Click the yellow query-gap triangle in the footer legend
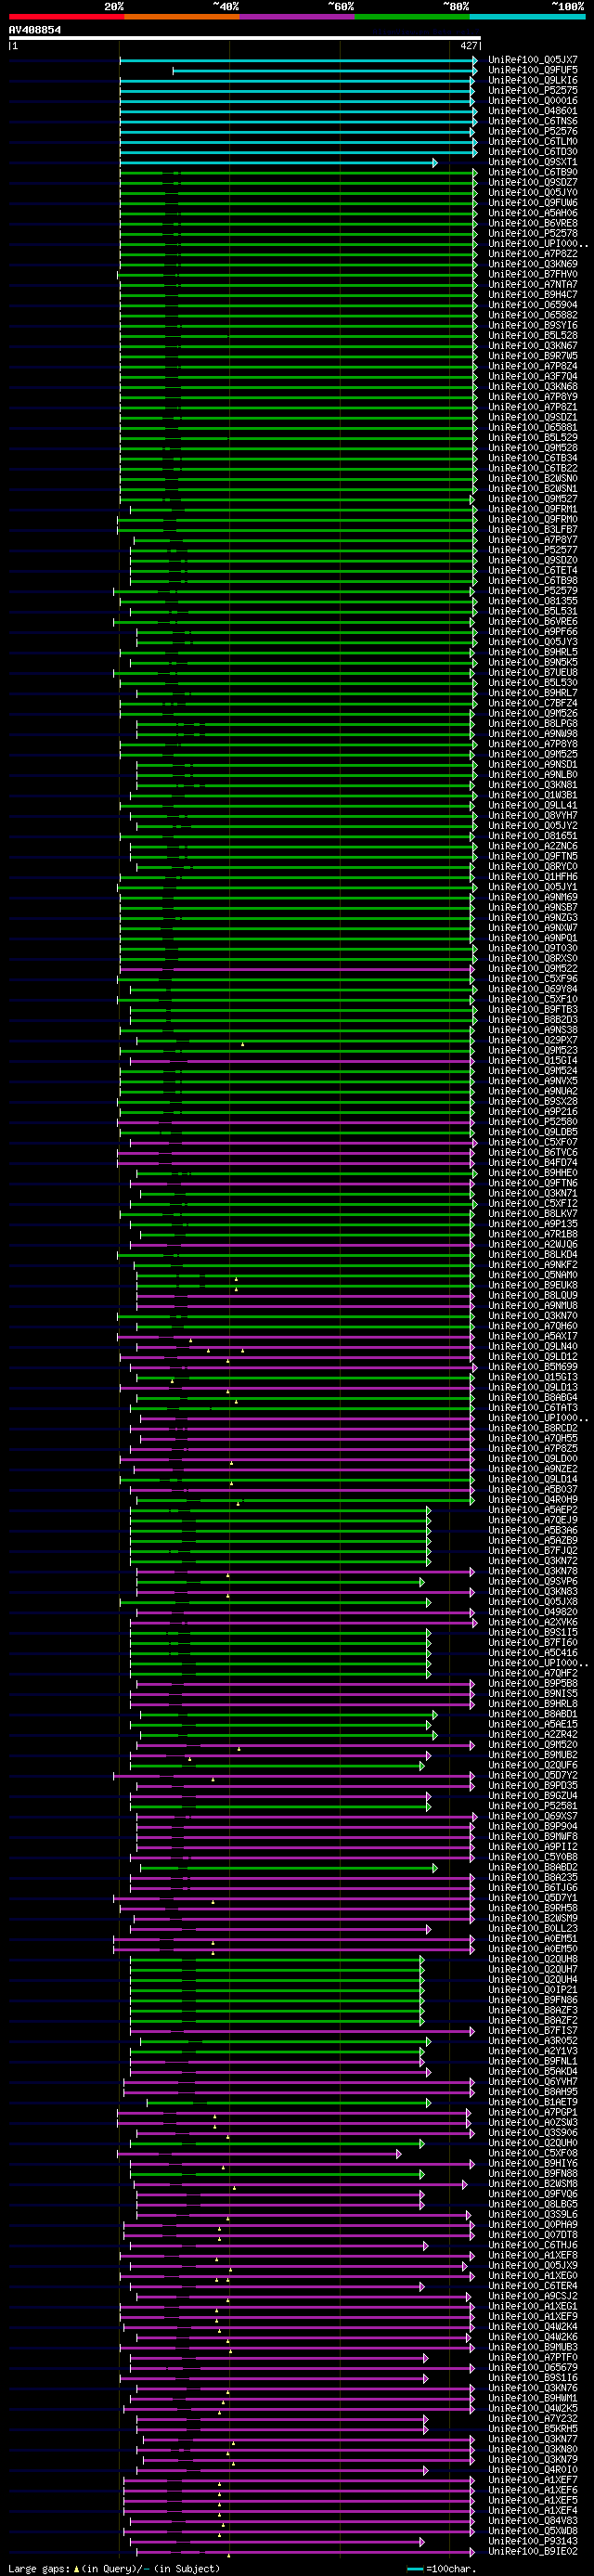The height and width of the screenshot is (2576, 594). (x=76, y=2569)
